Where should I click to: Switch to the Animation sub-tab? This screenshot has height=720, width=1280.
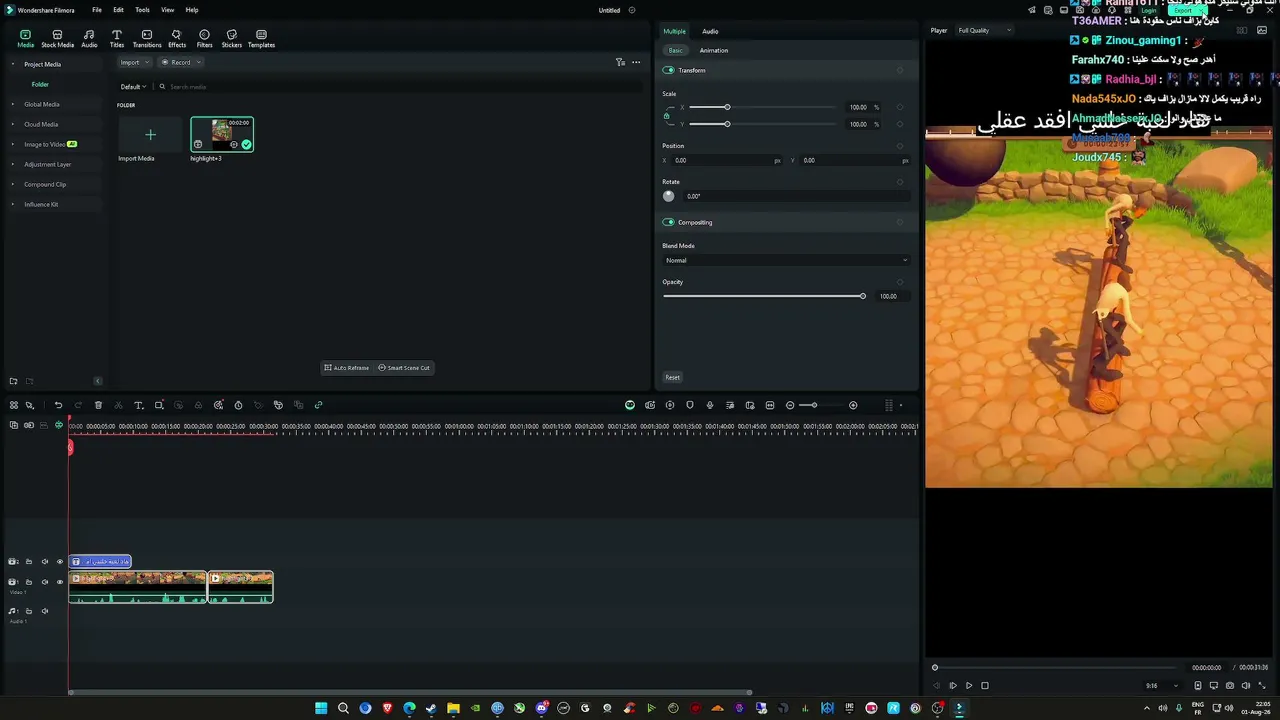click(714, 50)
